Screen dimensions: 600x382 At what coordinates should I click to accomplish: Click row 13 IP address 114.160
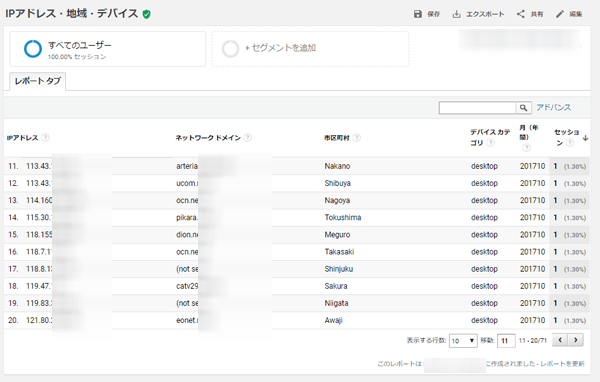pos(39,201)
